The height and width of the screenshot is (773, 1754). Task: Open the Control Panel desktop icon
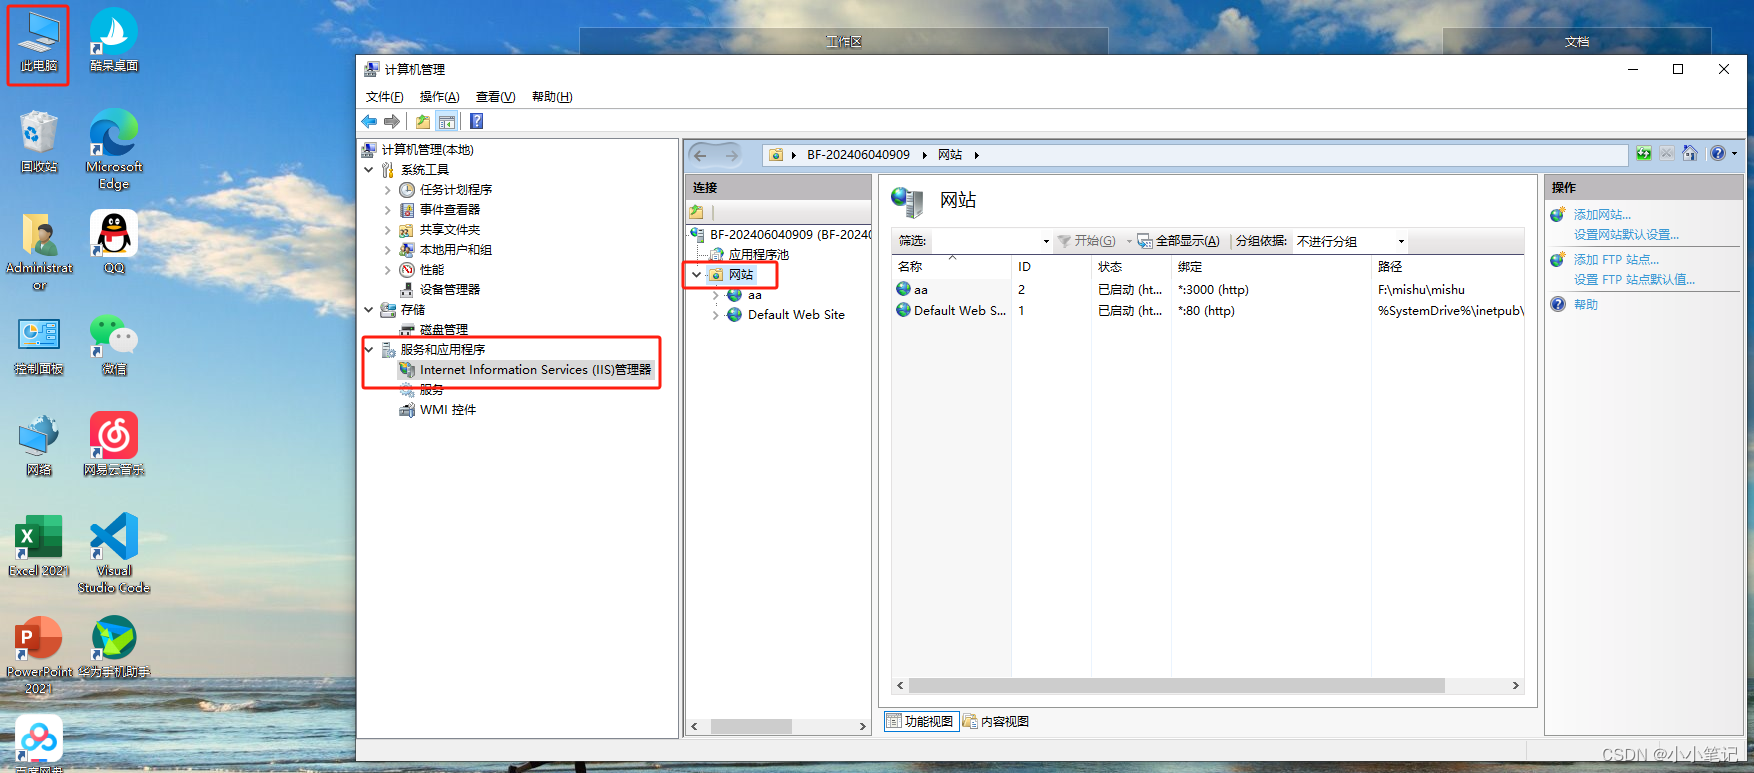point(39,344)
